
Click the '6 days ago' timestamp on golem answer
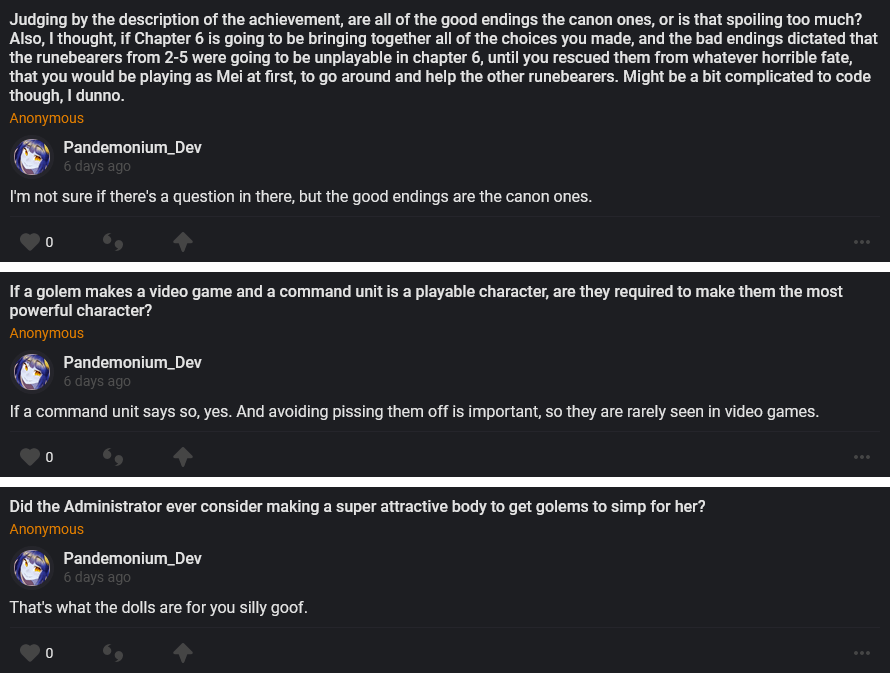tap(97, 381)
